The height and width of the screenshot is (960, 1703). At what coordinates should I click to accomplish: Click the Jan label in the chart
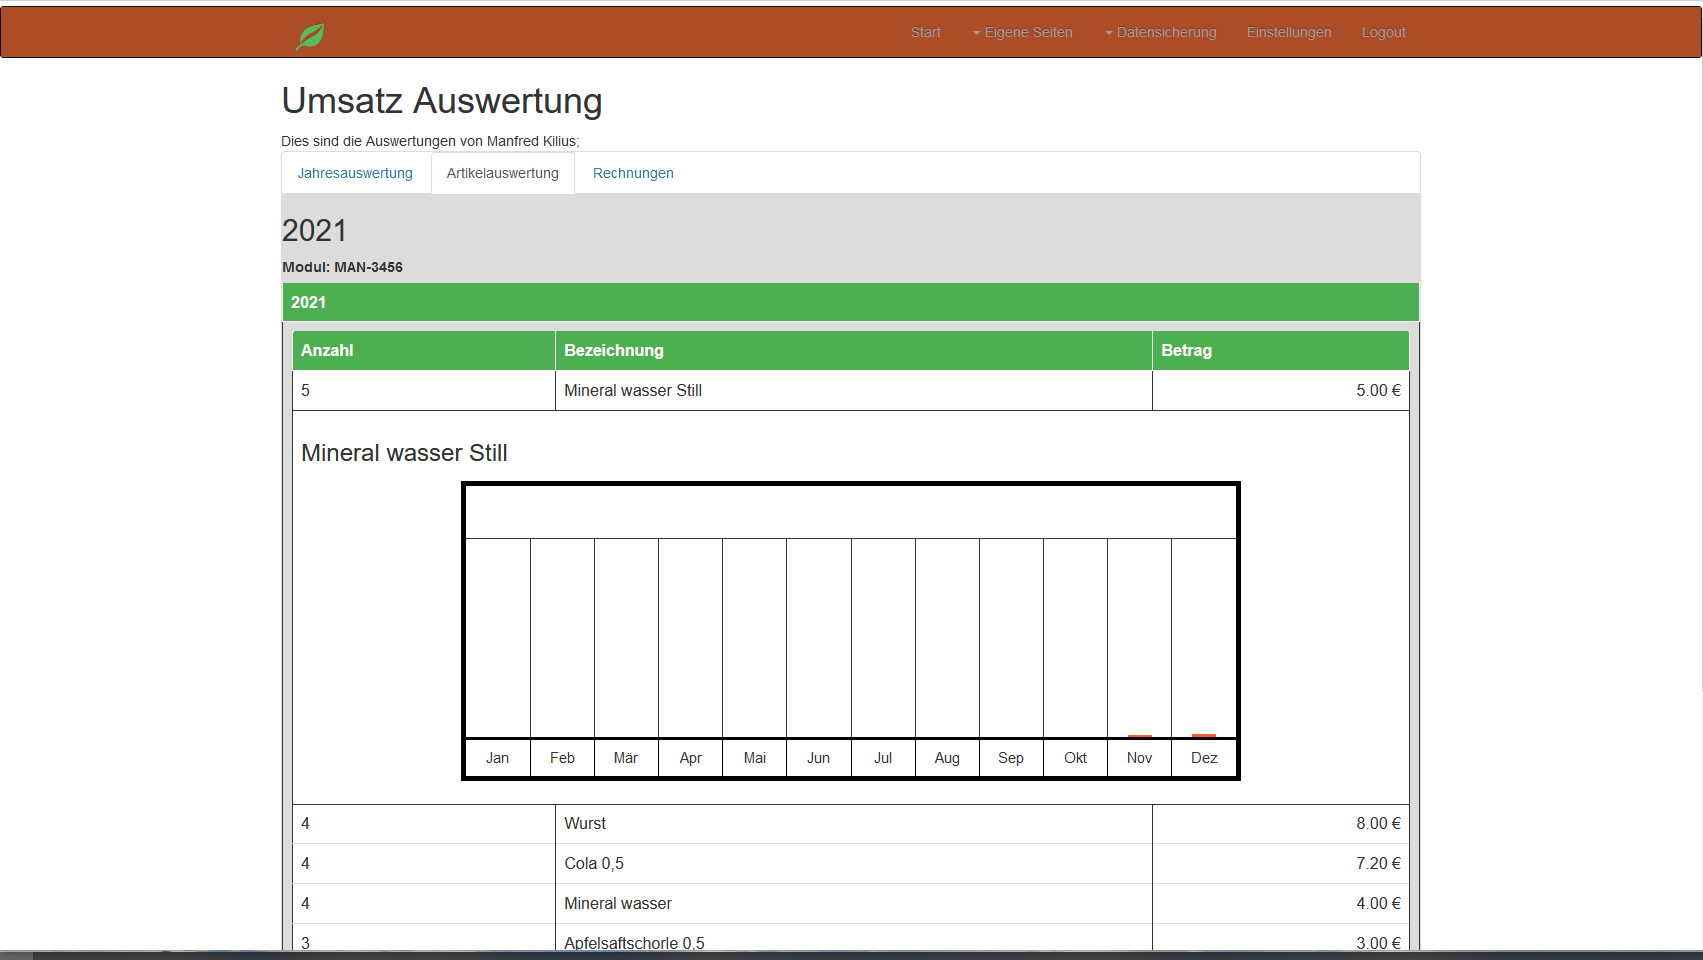(497, 758)
